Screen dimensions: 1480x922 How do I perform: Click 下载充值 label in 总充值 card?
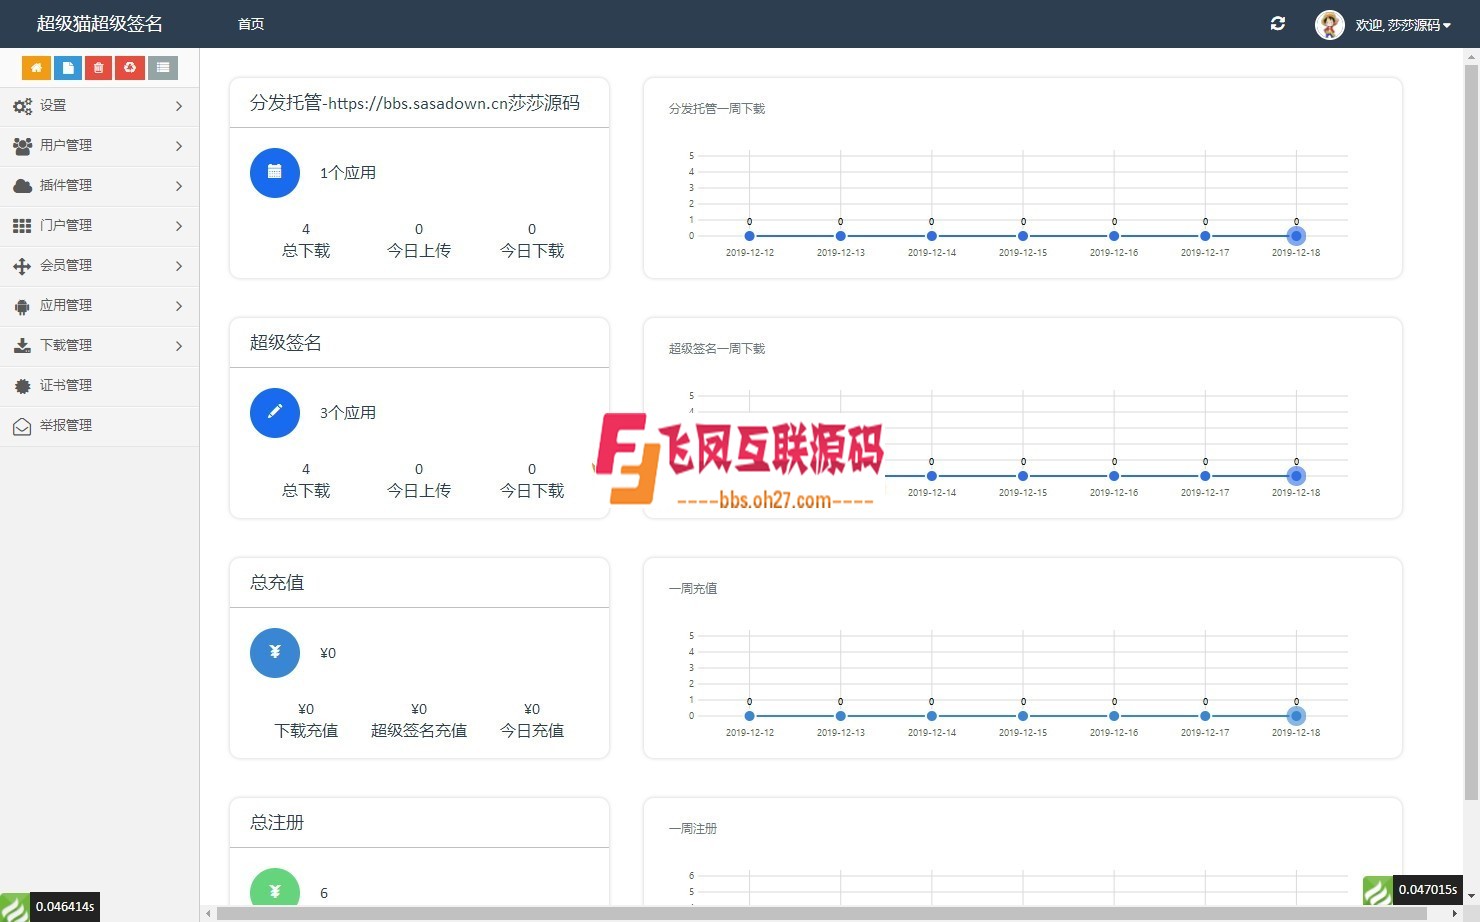tap(306, 731)
